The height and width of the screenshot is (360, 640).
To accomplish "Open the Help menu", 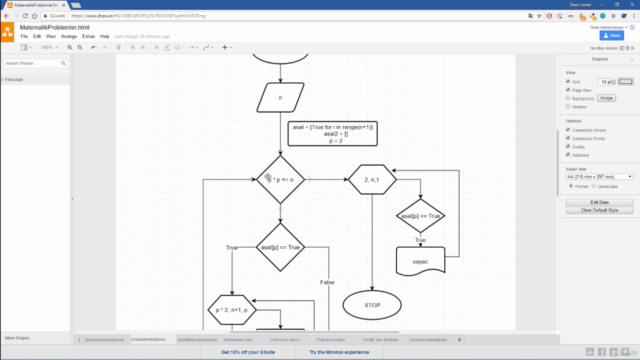I will 104,36.
